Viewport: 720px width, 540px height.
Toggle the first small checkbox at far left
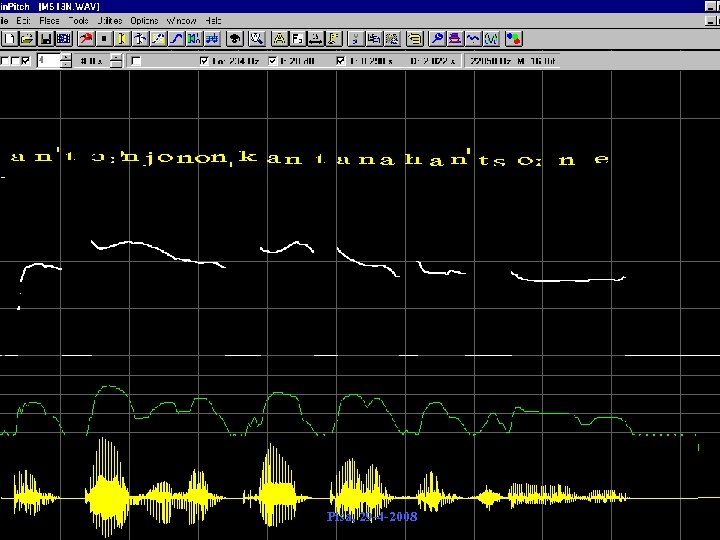[6, 61]
